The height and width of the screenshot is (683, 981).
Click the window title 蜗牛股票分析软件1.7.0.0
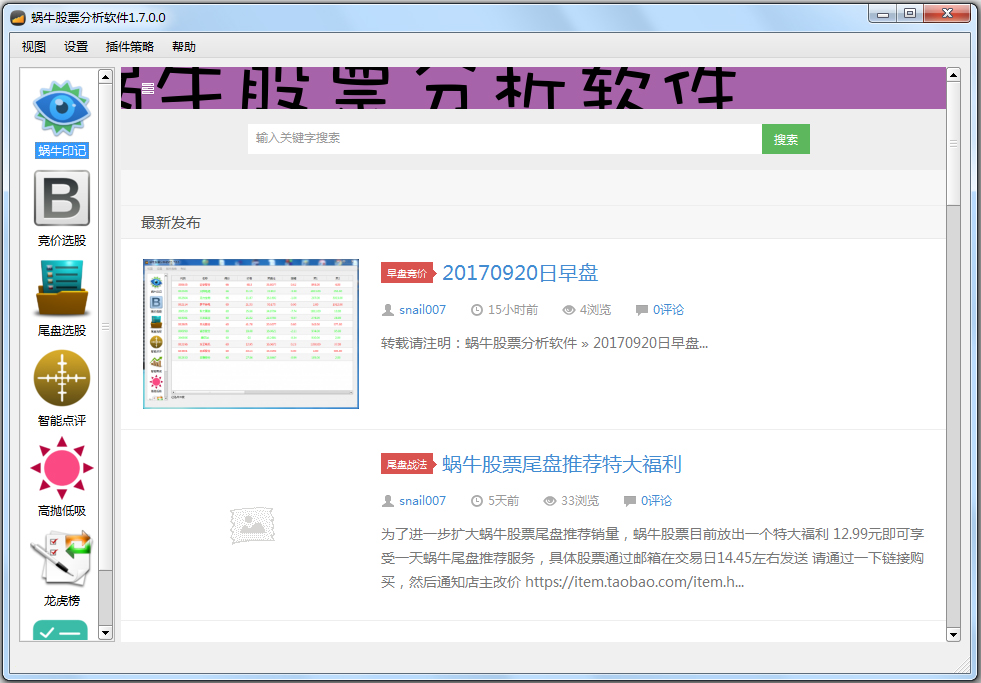pos(98,18)
